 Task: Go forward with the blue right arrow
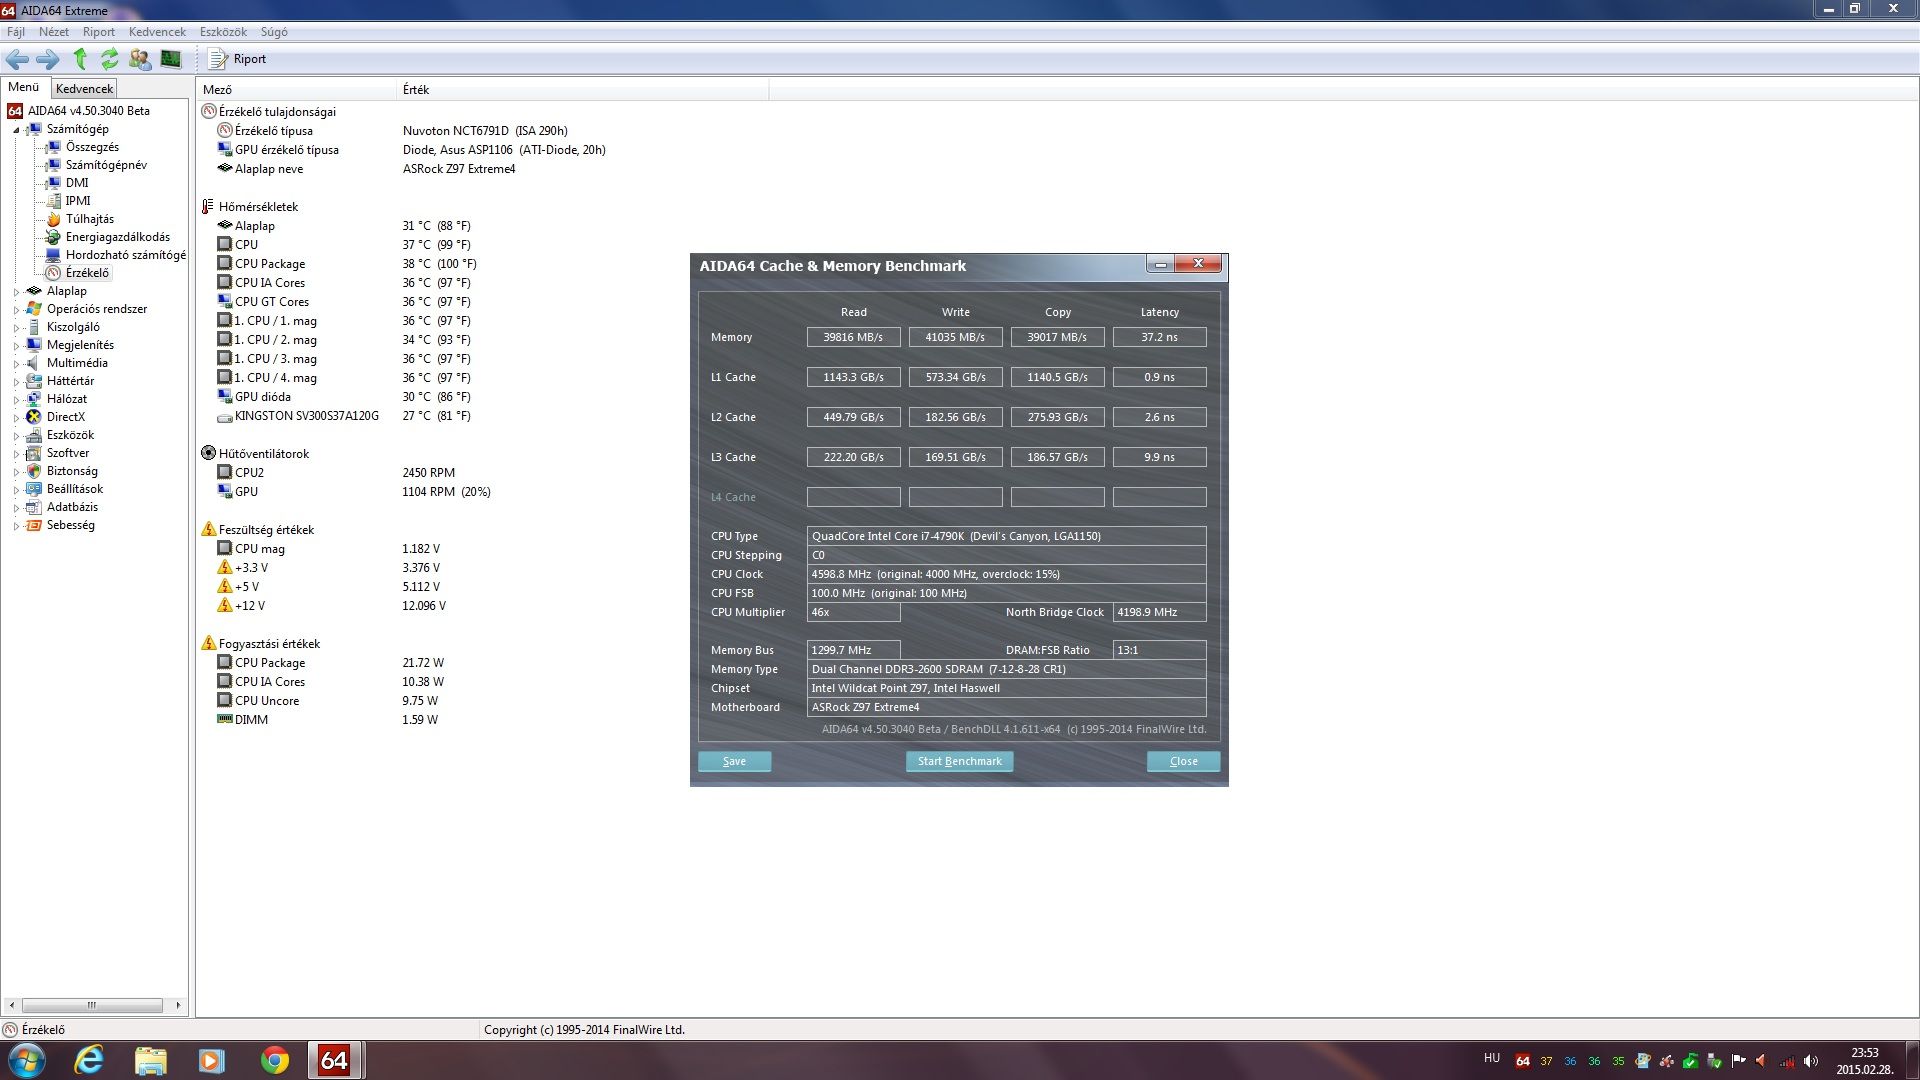point(47,59)
